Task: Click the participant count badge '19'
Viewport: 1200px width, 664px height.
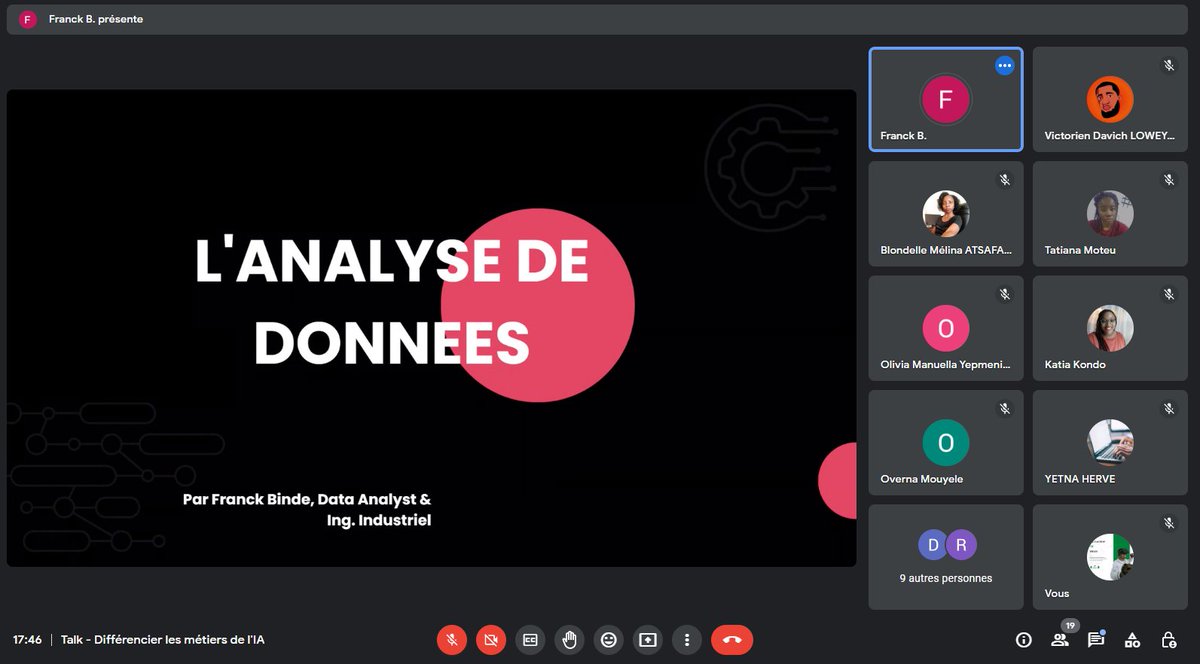Action: point(1070,625)
